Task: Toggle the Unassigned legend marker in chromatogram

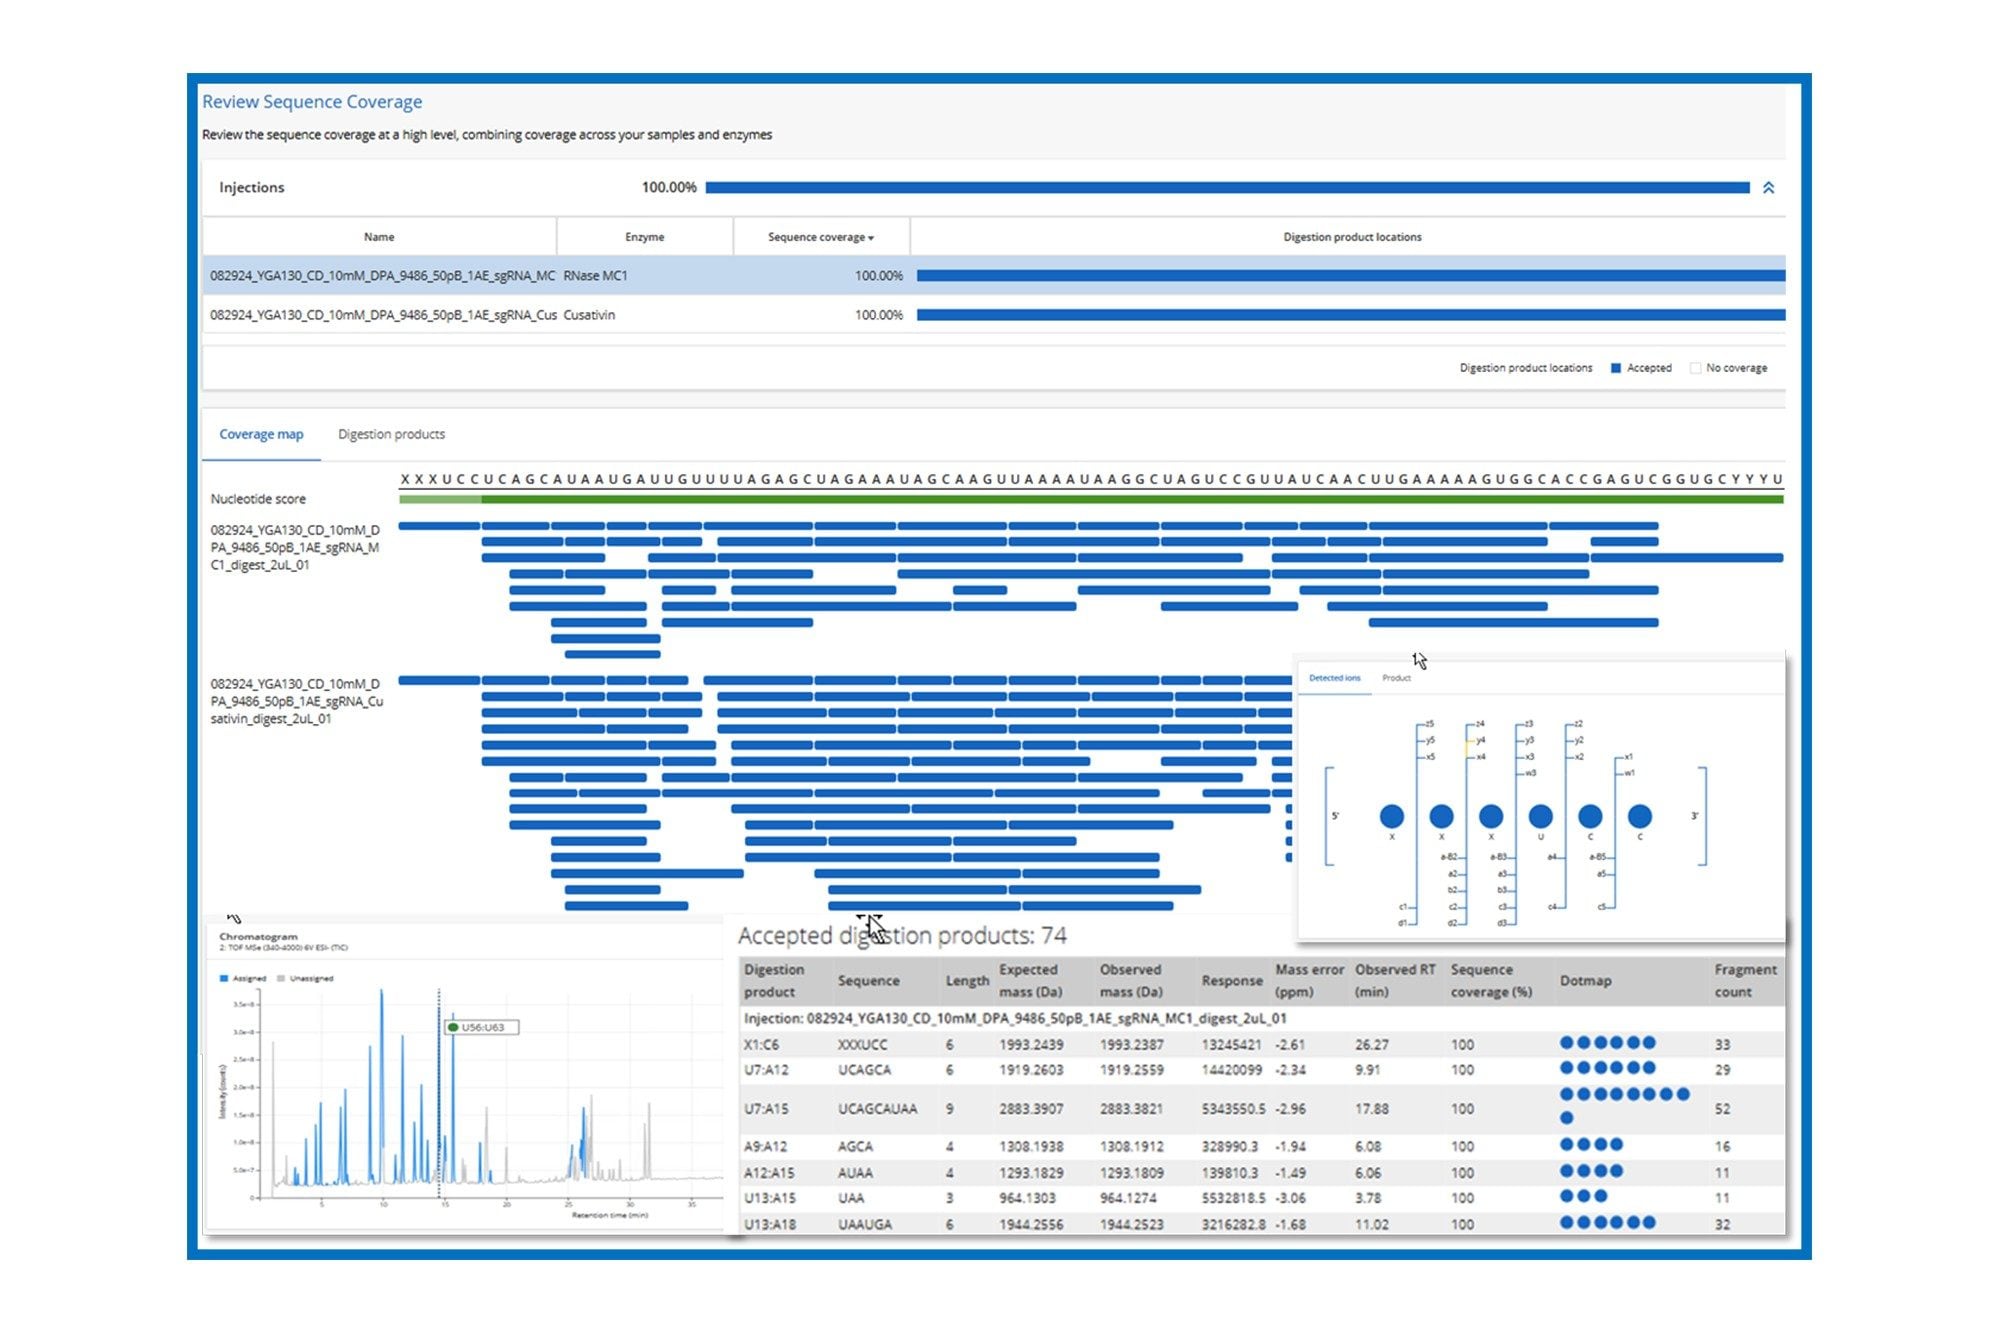Action: coord(281,978)
